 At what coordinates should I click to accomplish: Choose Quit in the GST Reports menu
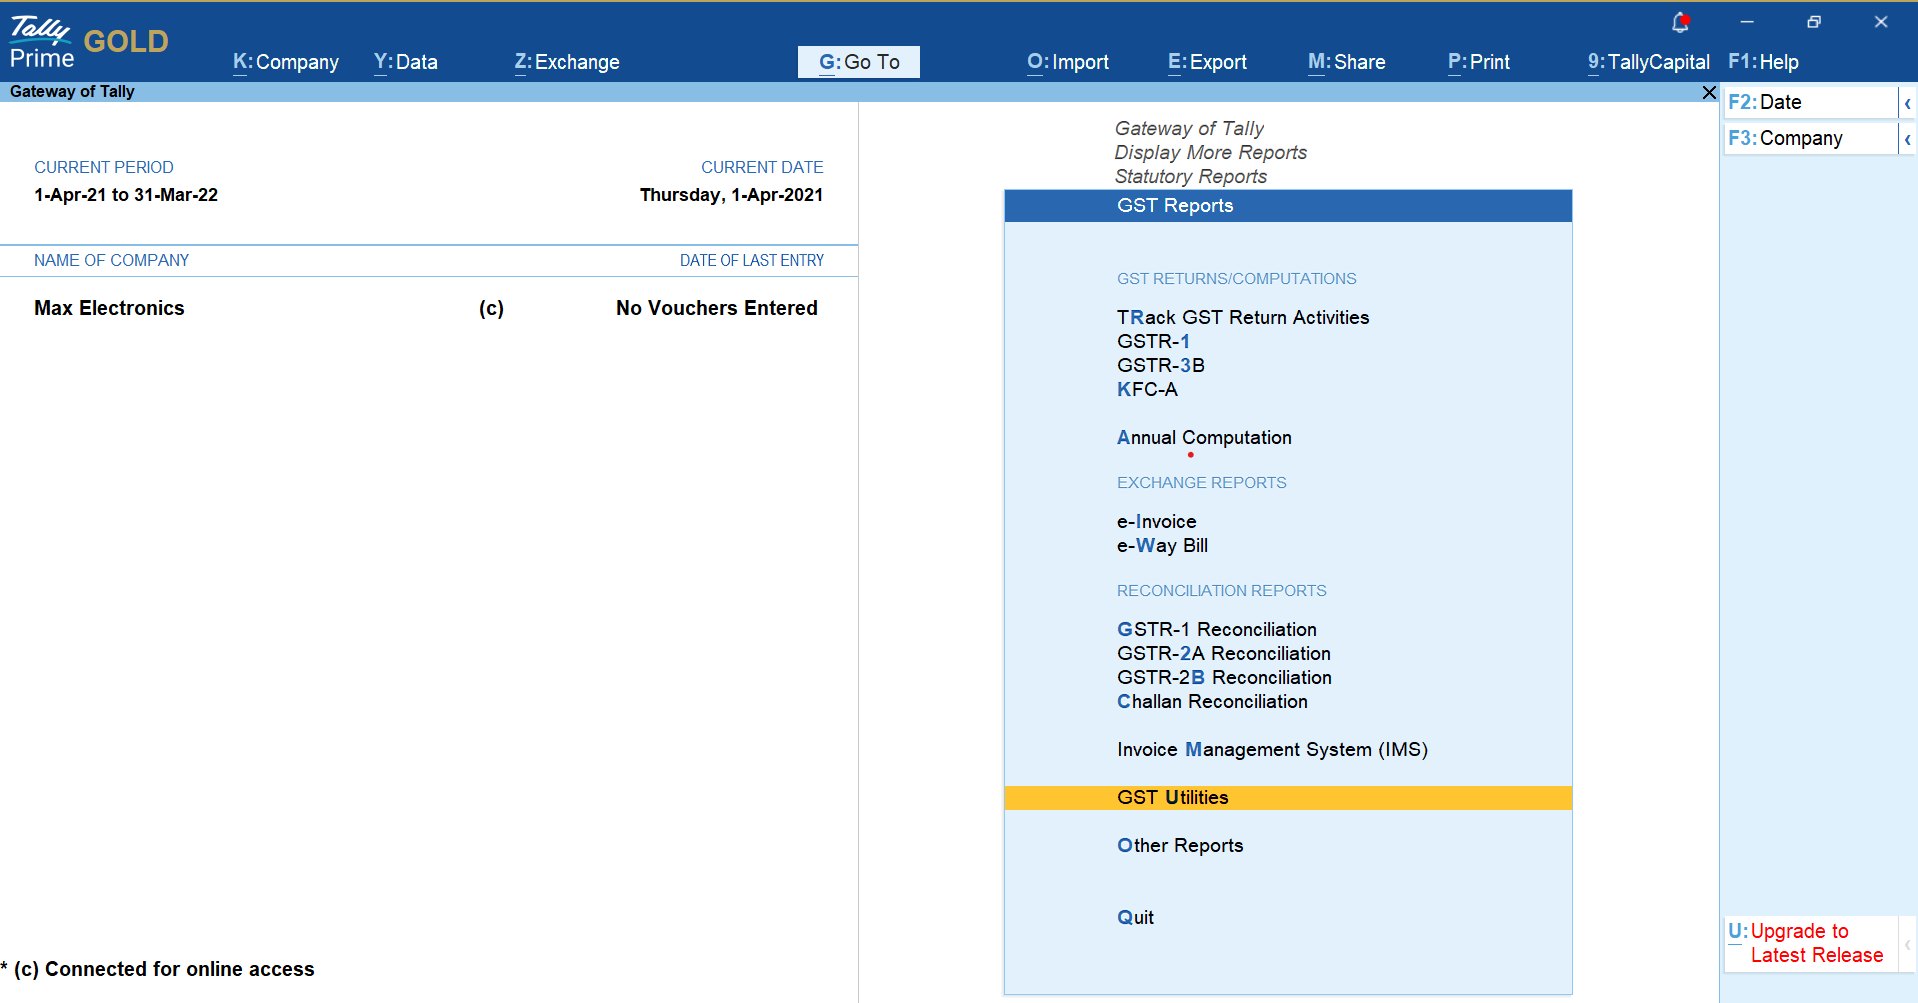1135,917
